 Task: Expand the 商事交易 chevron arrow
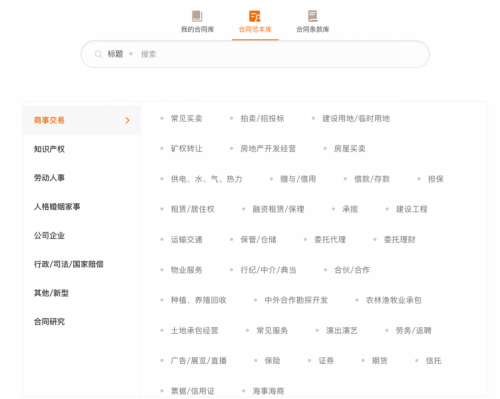point(127,120)
